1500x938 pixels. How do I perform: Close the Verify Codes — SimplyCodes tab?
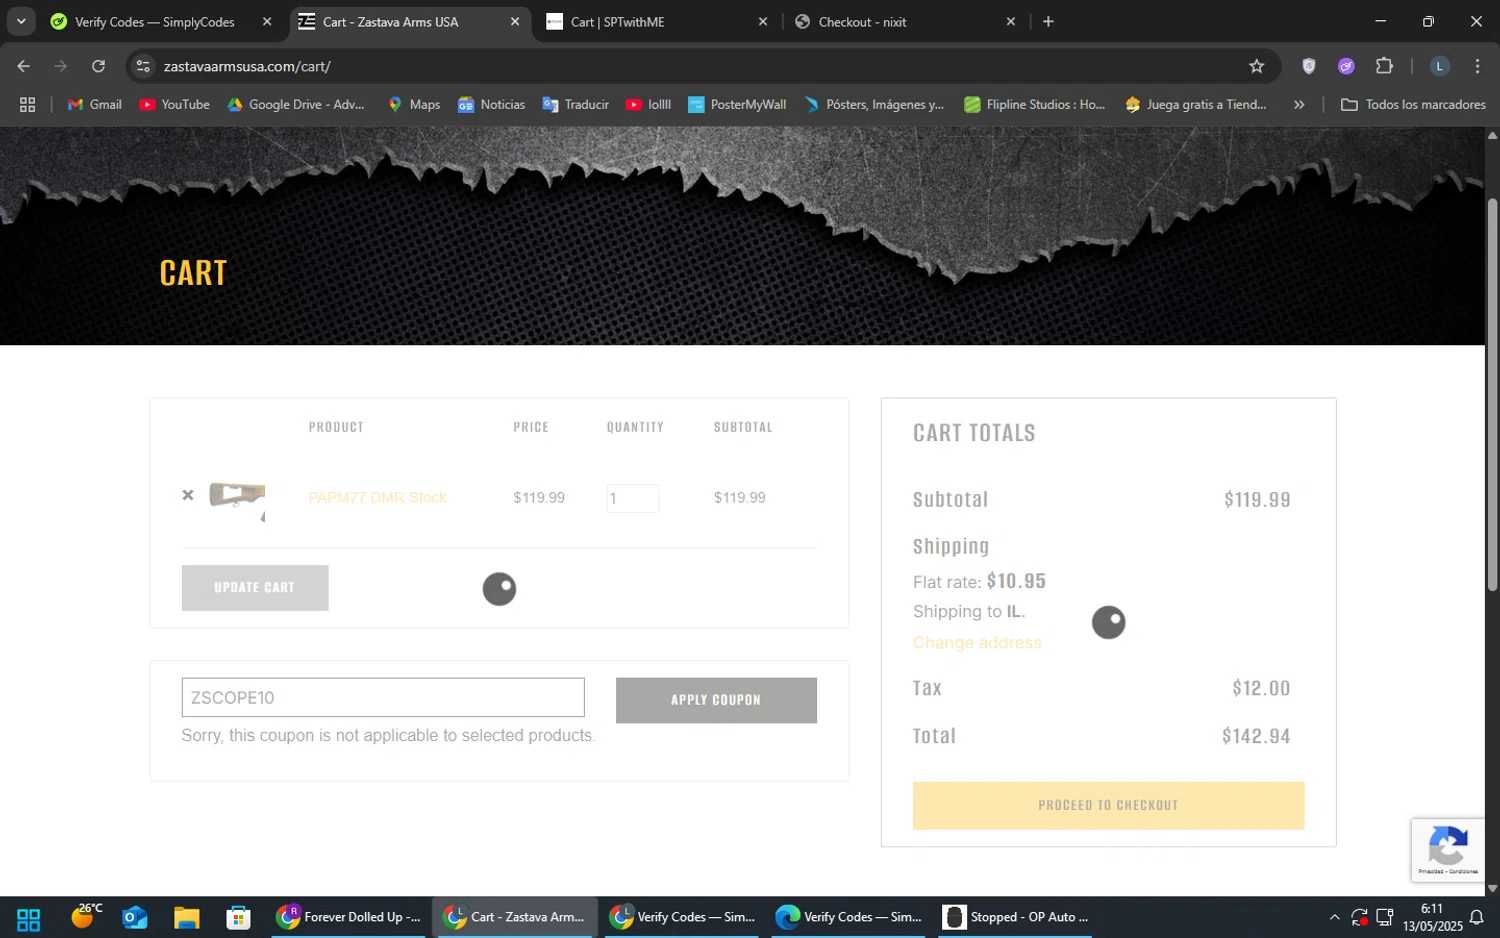[267, 22]
